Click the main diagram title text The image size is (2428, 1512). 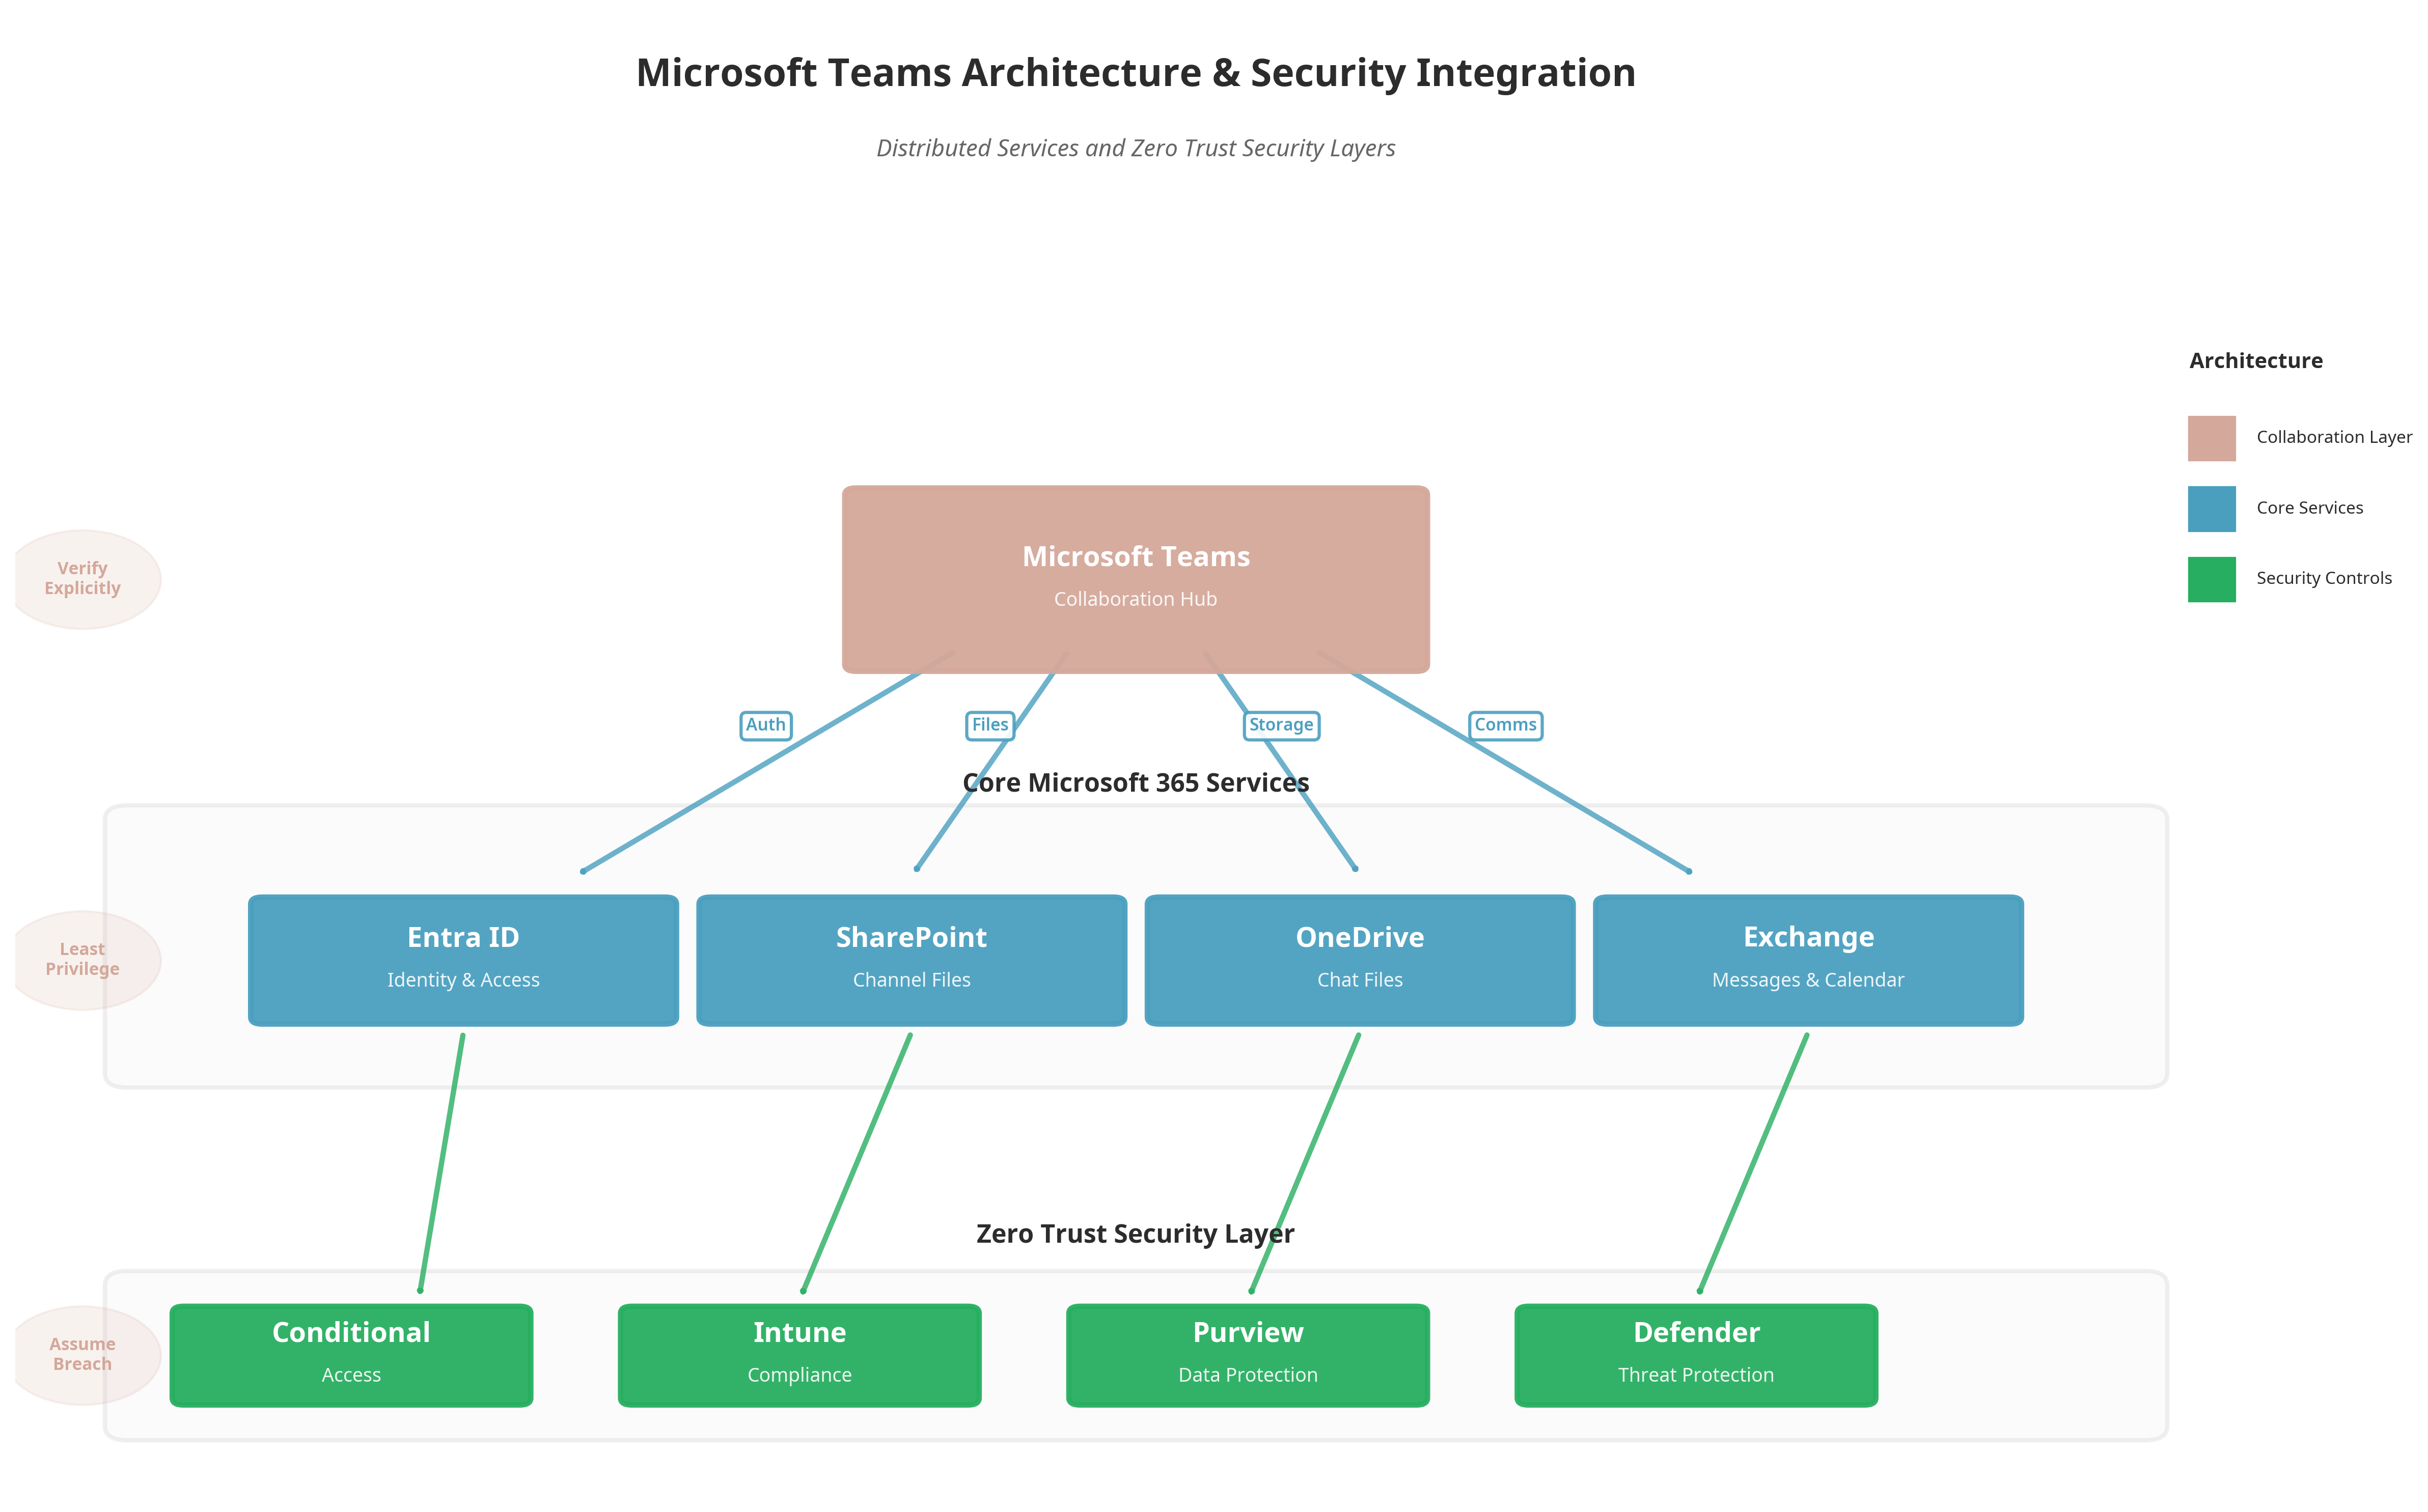1135,73
